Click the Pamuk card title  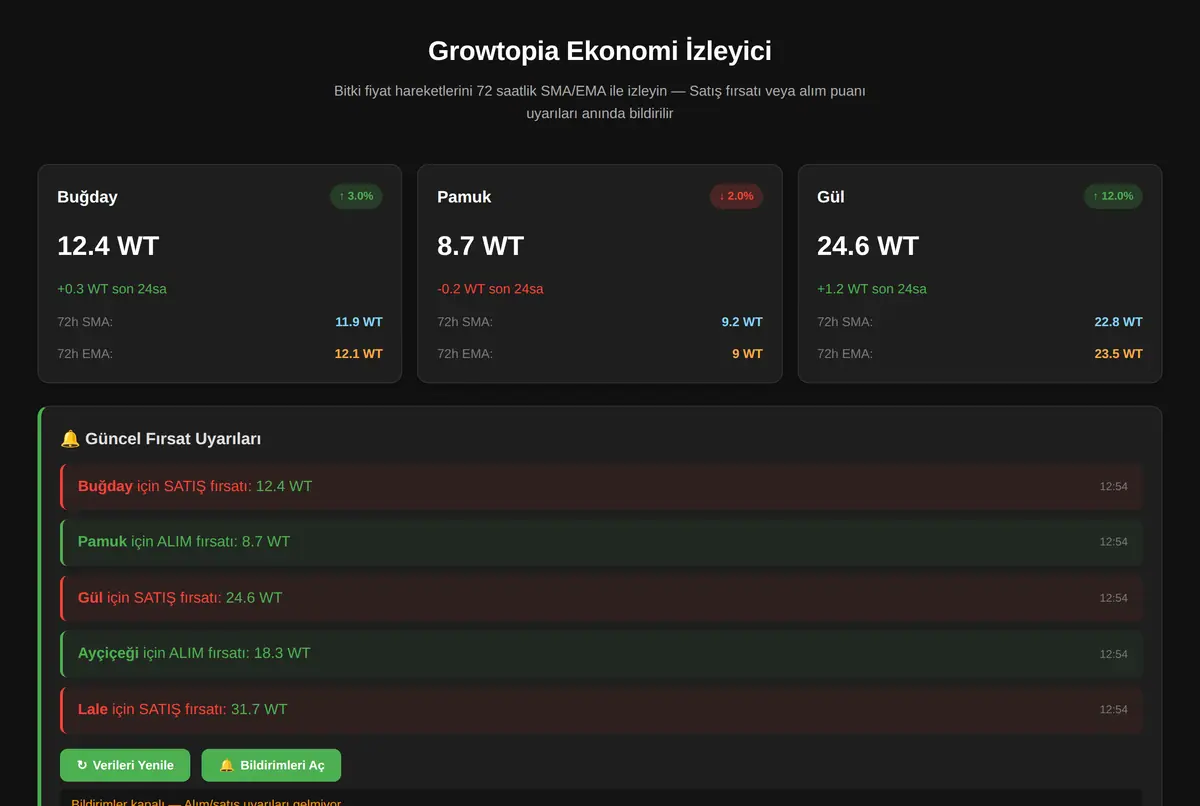click(x=464, y=197)
